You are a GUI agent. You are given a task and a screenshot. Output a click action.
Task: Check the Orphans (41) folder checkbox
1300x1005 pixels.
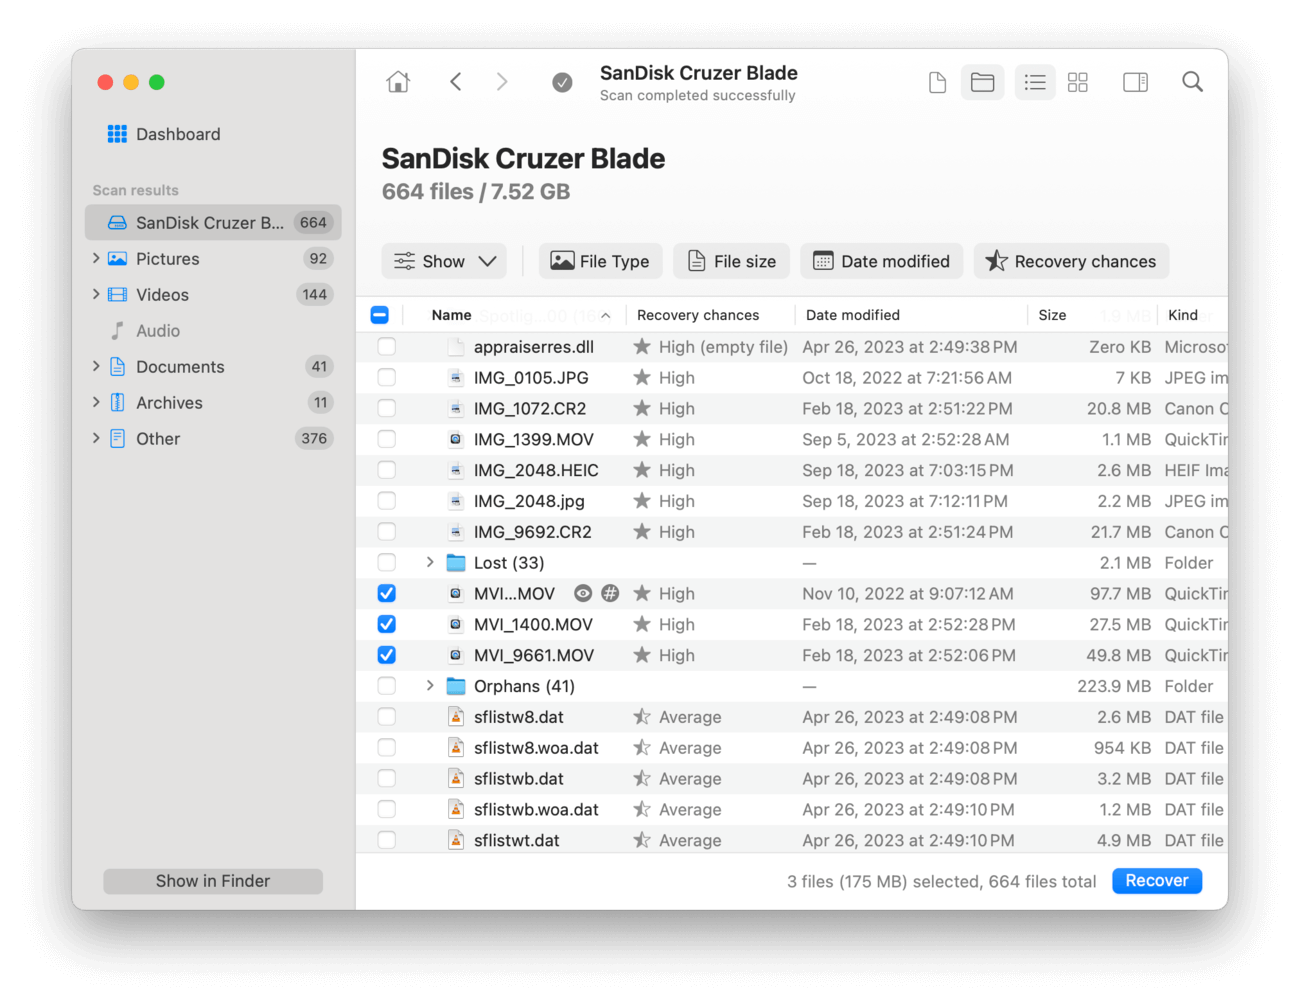[x=387, y=686]
